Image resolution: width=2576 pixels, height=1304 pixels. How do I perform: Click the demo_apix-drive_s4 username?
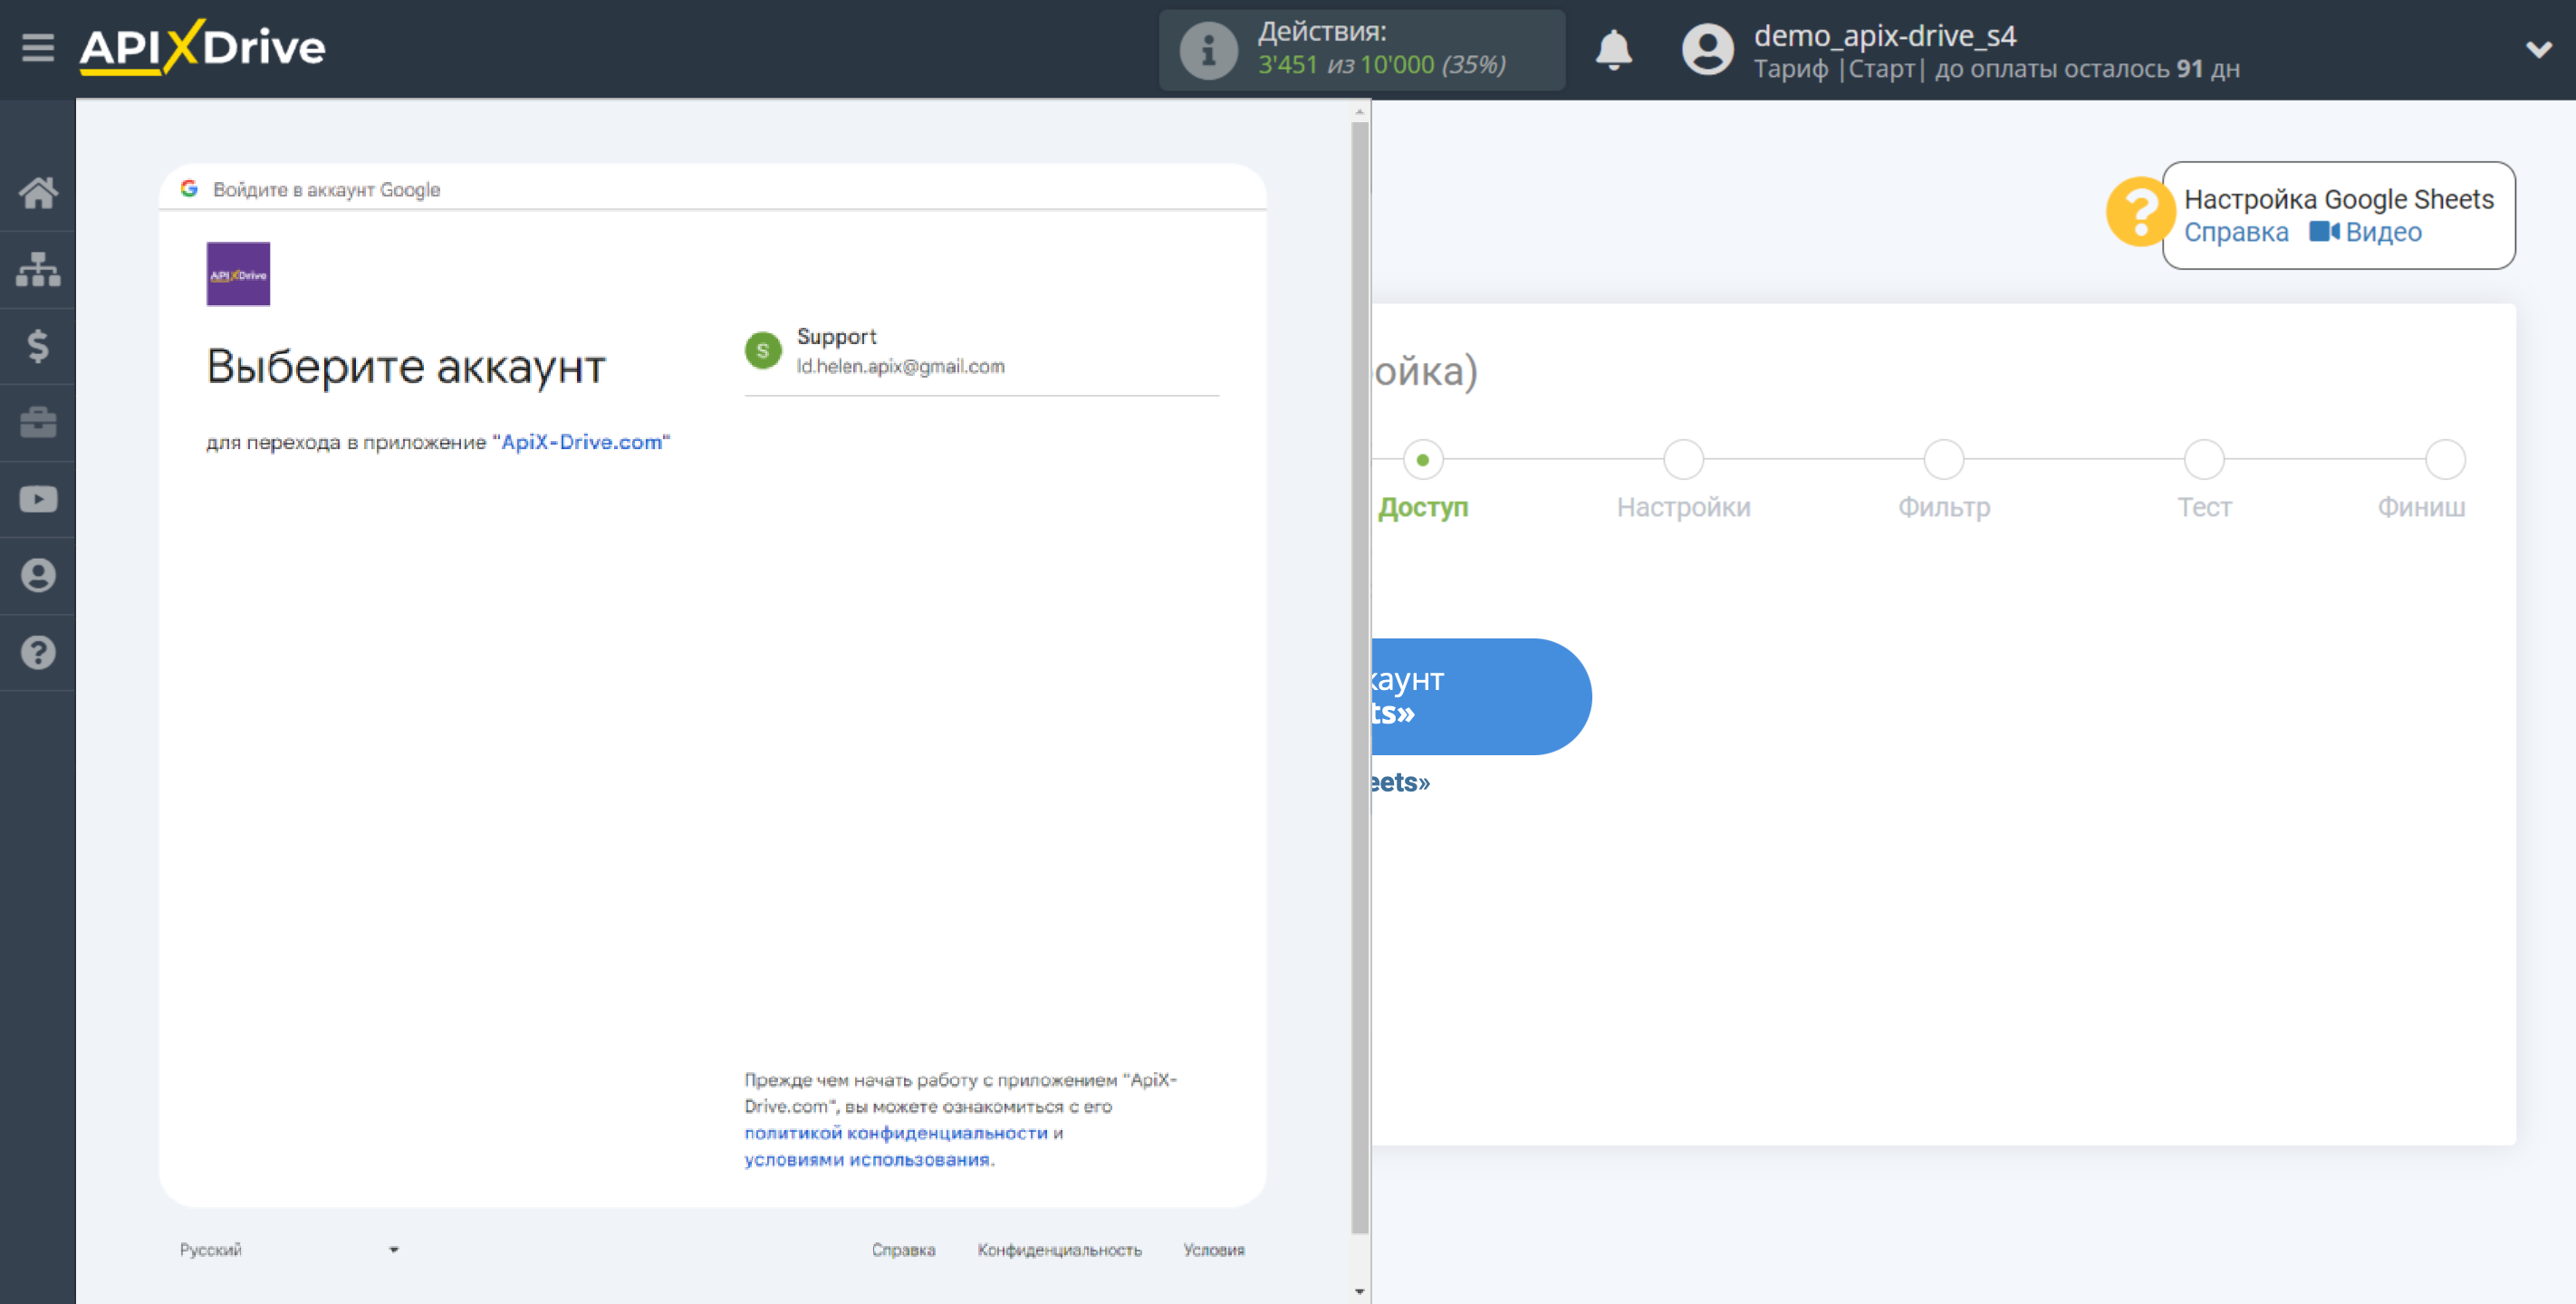coord(1884,35)
